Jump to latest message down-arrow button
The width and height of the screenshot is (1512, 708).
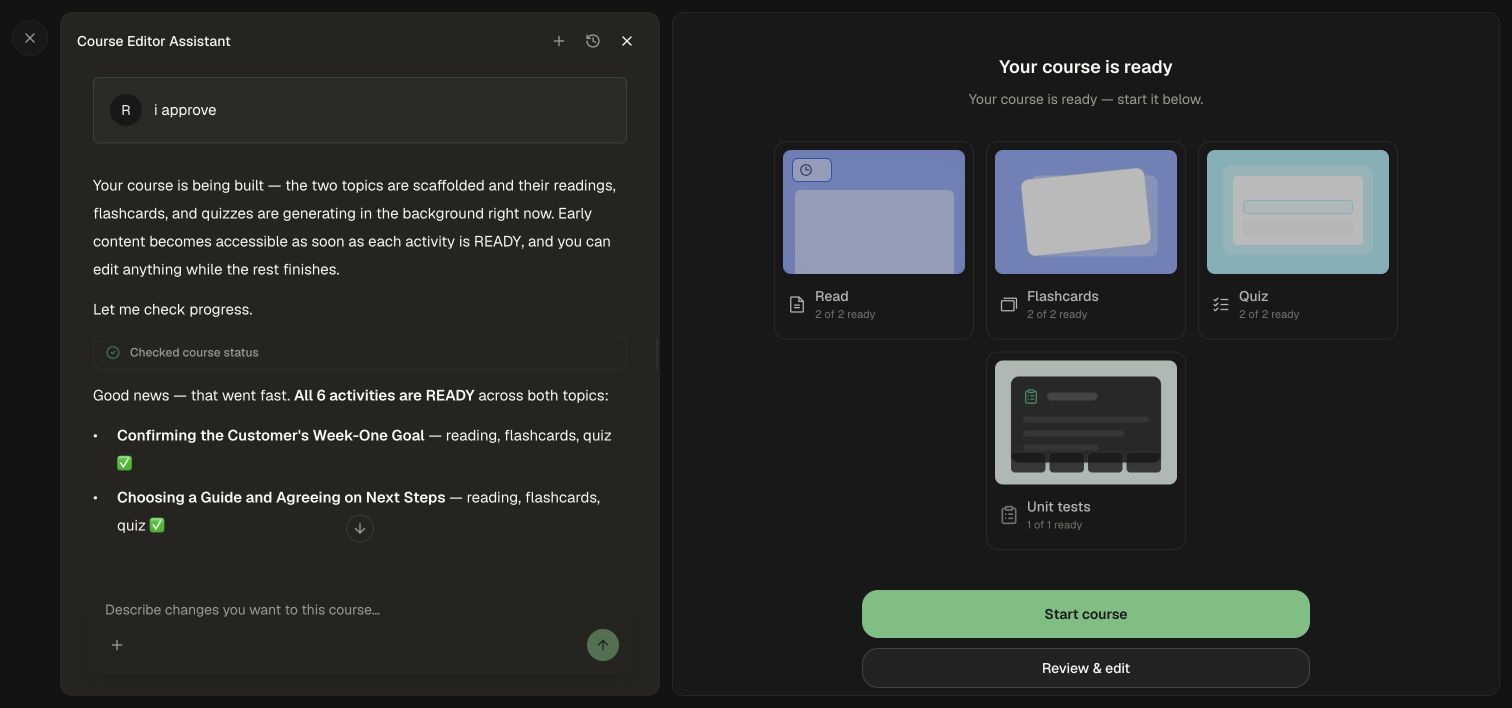click(360, 528)
